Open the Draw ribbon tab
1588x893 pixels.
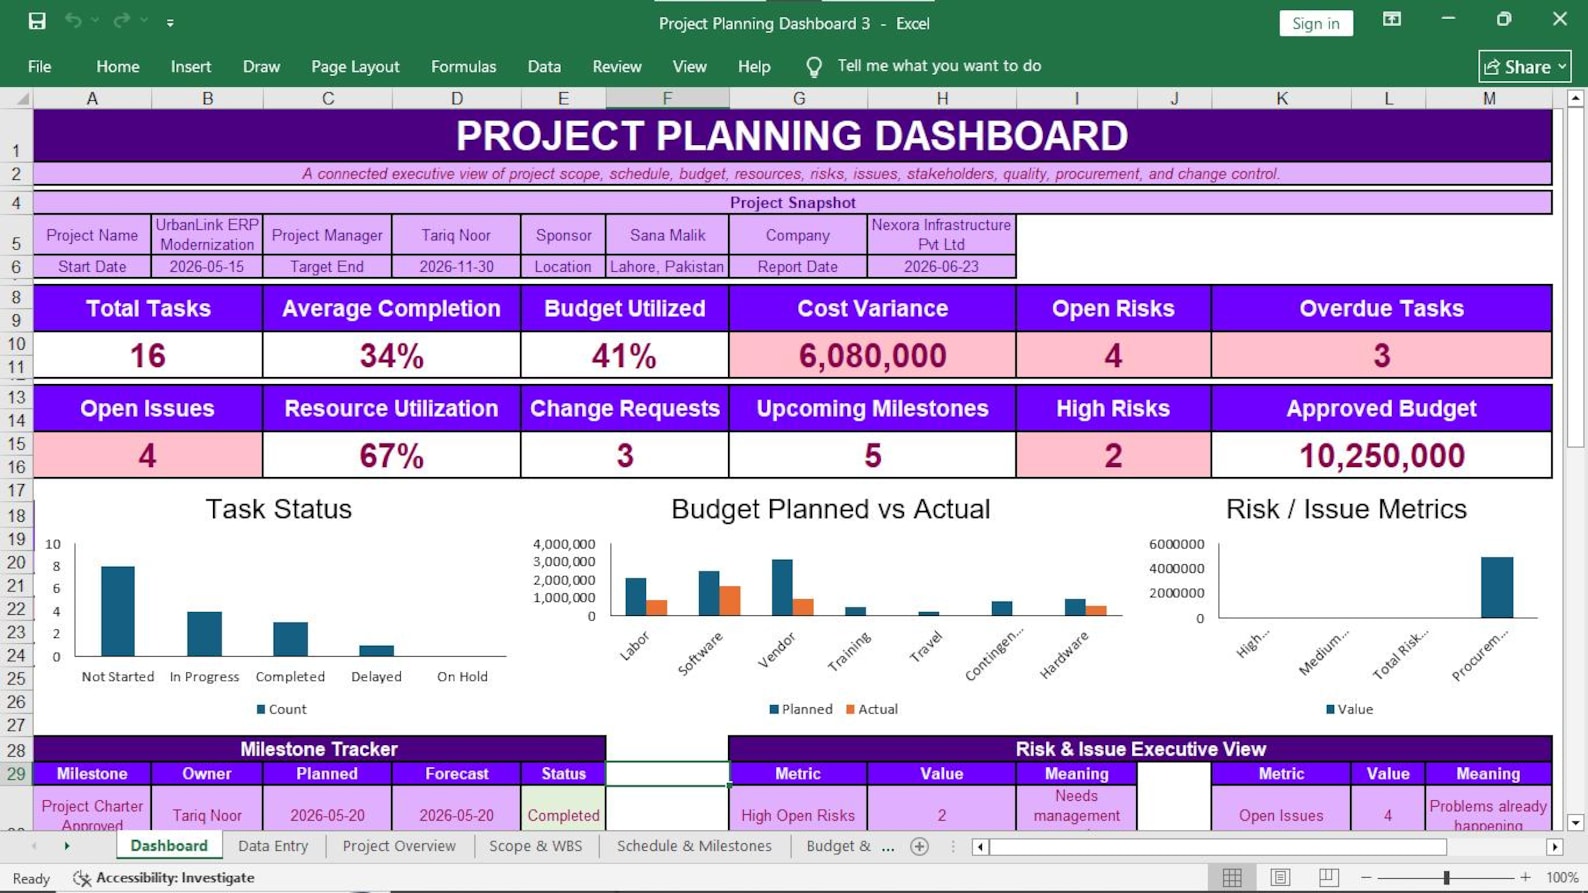[x=261, y=67]
